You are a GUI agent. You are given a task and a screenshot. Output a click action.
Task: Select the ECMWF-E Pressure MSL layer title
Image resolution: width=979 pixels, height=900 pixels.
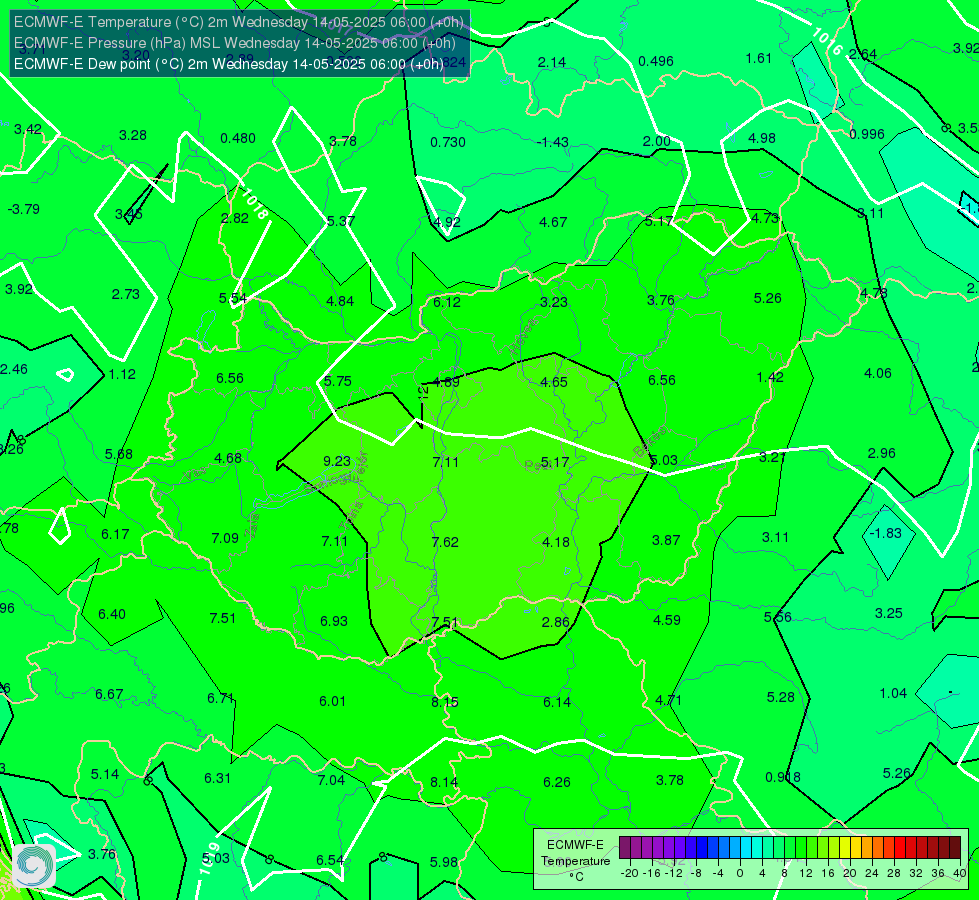coord(235,43)
